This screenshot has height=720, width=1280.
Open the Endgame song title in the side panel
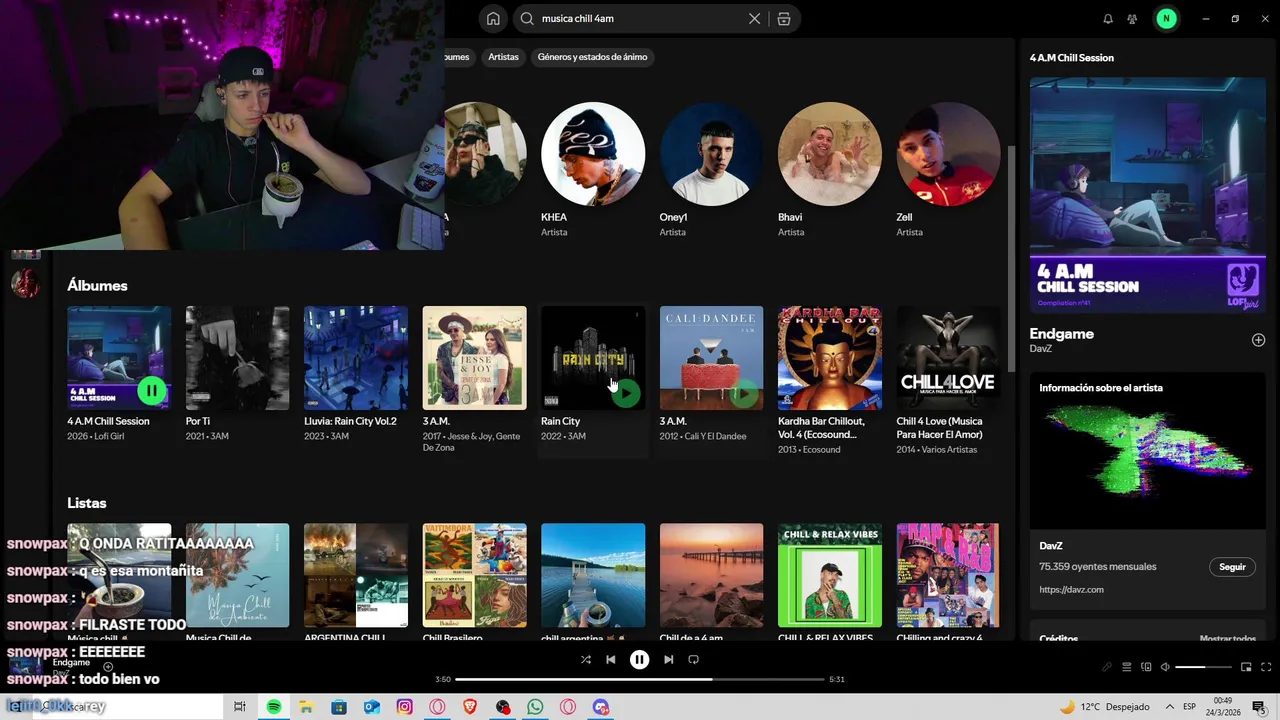(1061, 334)
